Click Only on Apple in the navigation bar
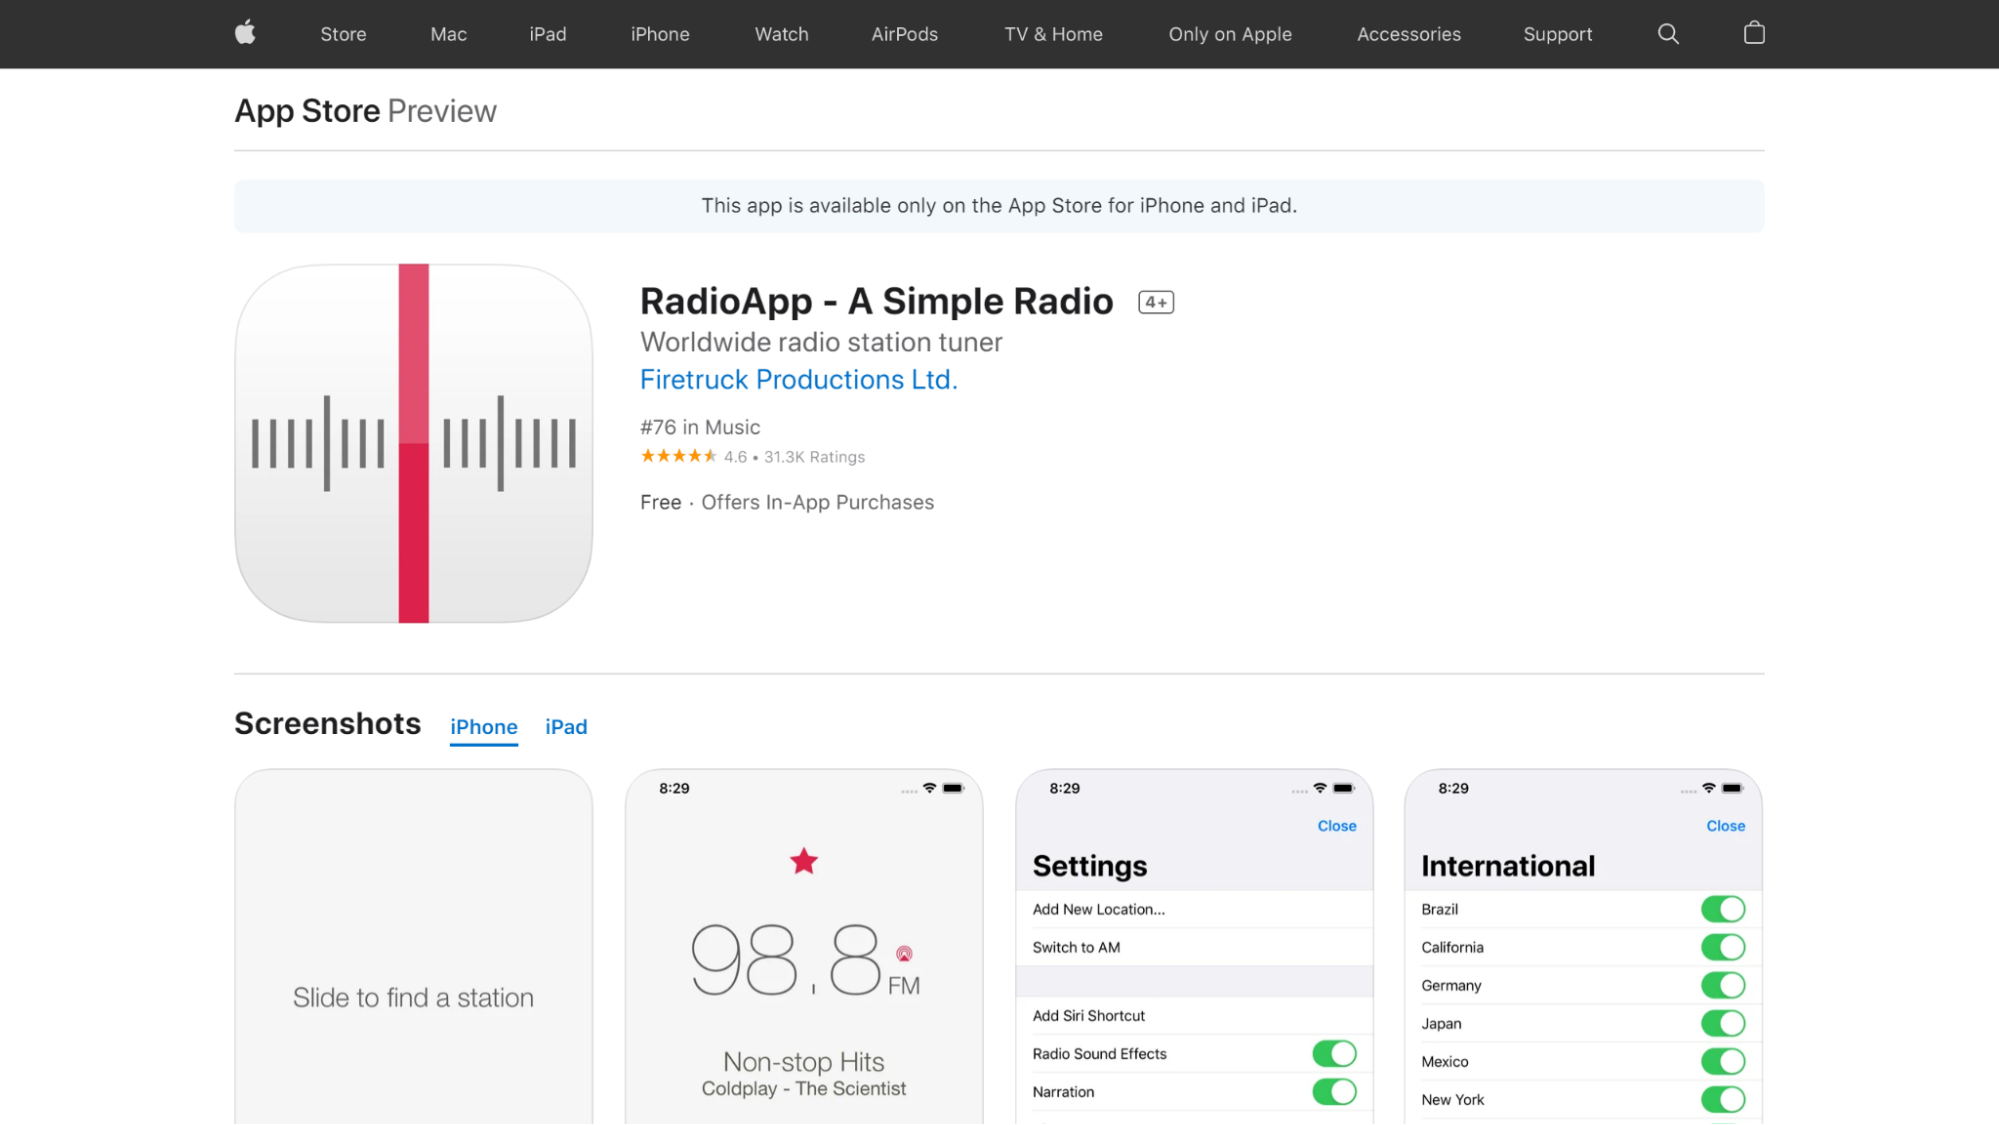1999x1125 pixels. click(x=1230, y=33)
